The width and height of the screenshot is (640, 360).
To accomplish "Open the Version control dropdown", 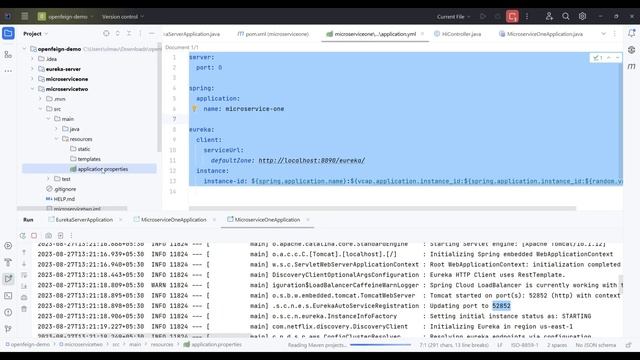I will pyautogui.click(x=123, y=16).
